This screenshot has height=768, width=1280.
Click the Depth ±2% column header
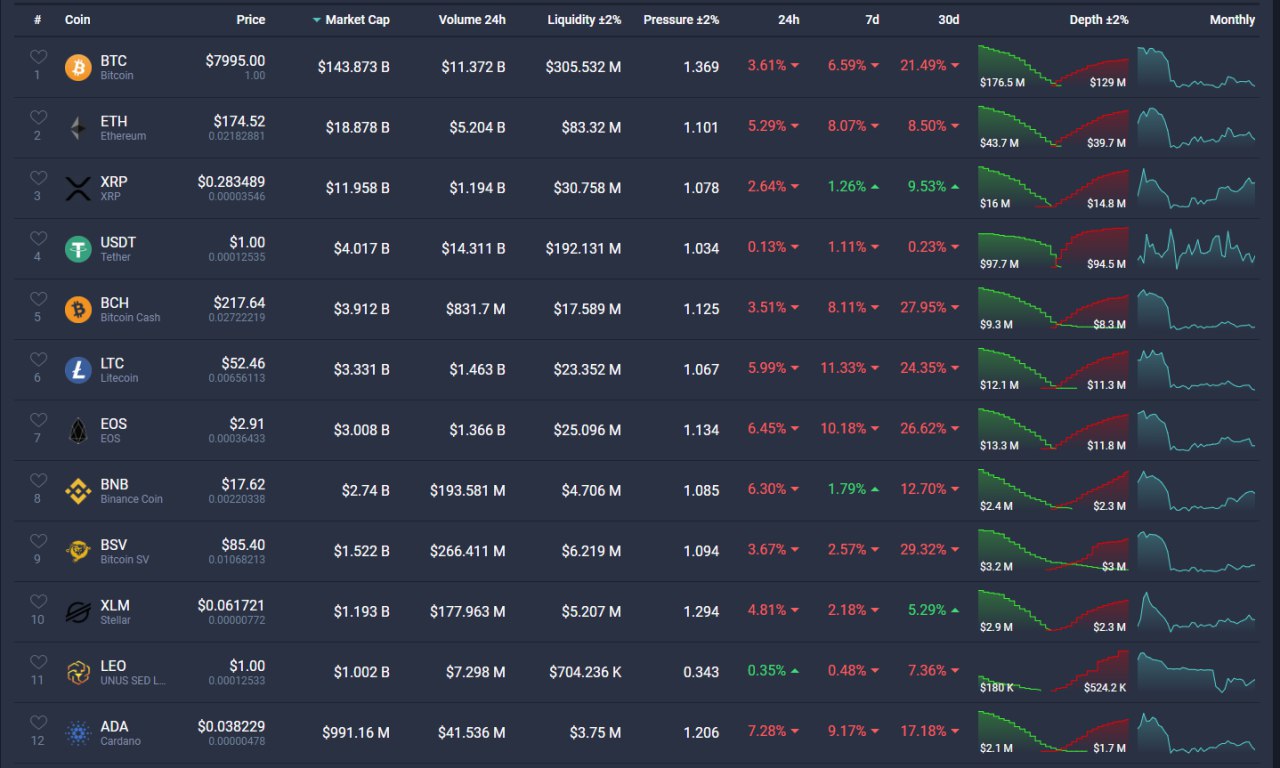(1099, 20)
